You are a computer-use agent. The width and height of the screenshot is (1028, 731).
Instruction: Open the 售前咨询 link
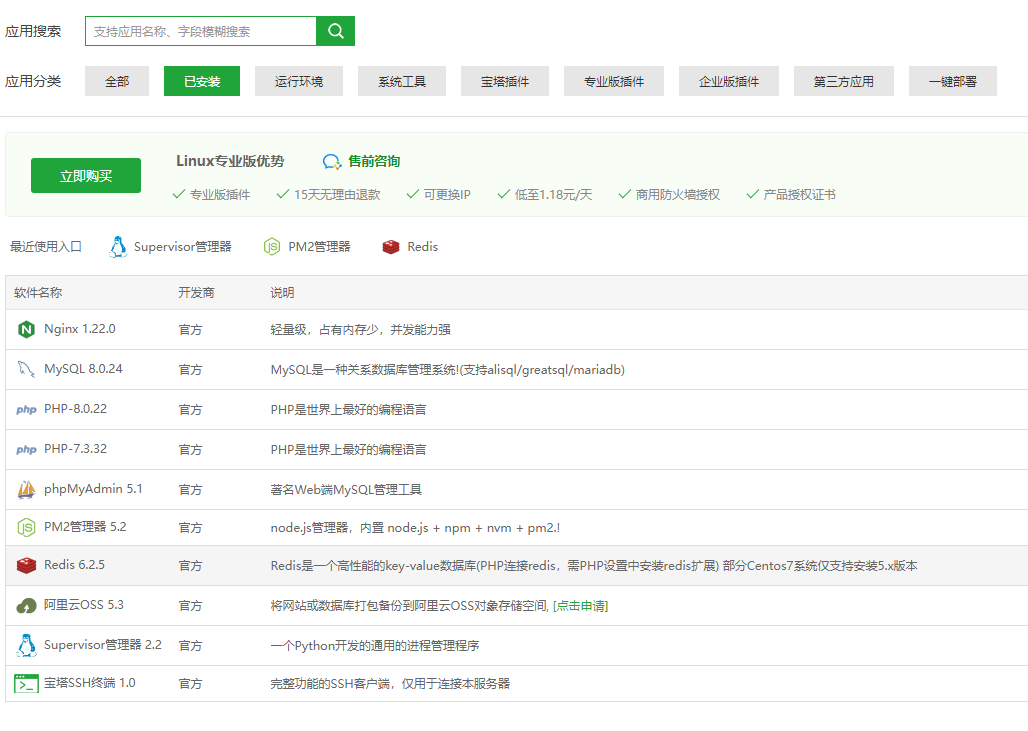pos(374,161)
